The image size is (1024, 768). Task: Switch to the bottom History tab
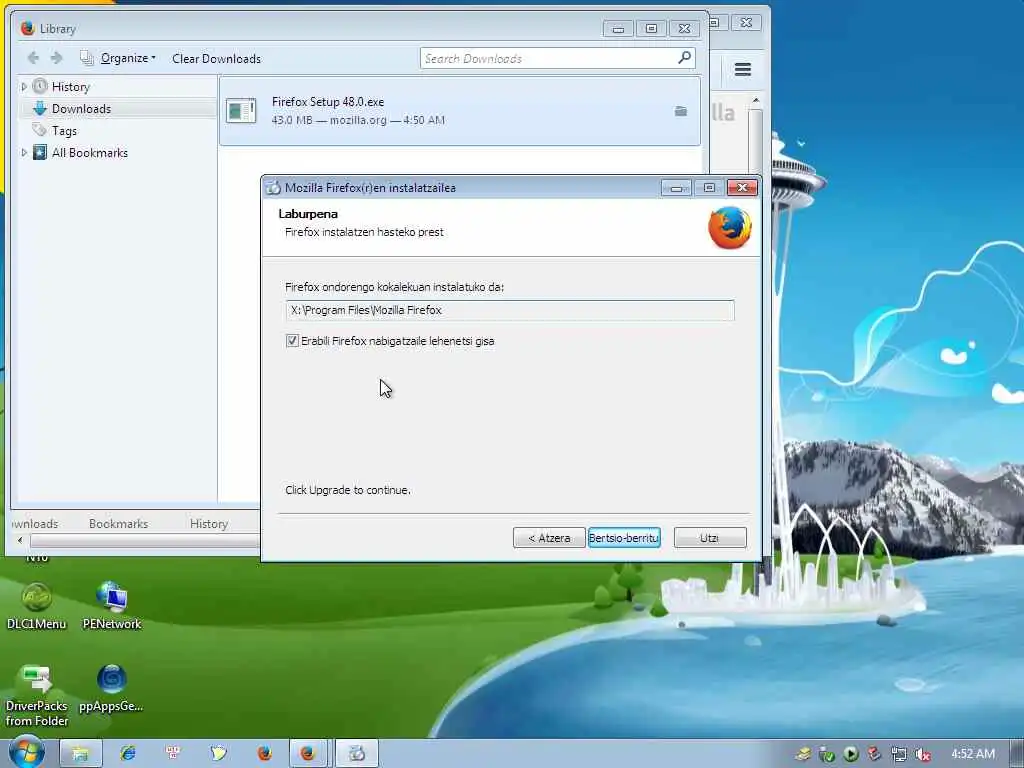click(208, 523)
